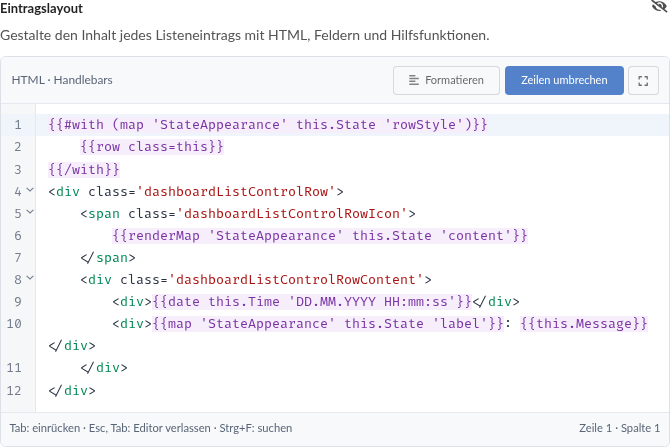Click the HTML · Handlebars language label
Image resolution: width=670 pixels, height=447 pixels.
click(62, 80)
